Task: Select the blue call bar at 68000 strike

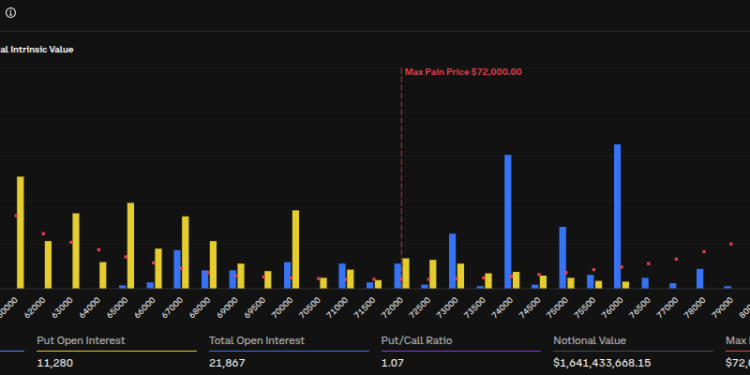Action: 205,279
